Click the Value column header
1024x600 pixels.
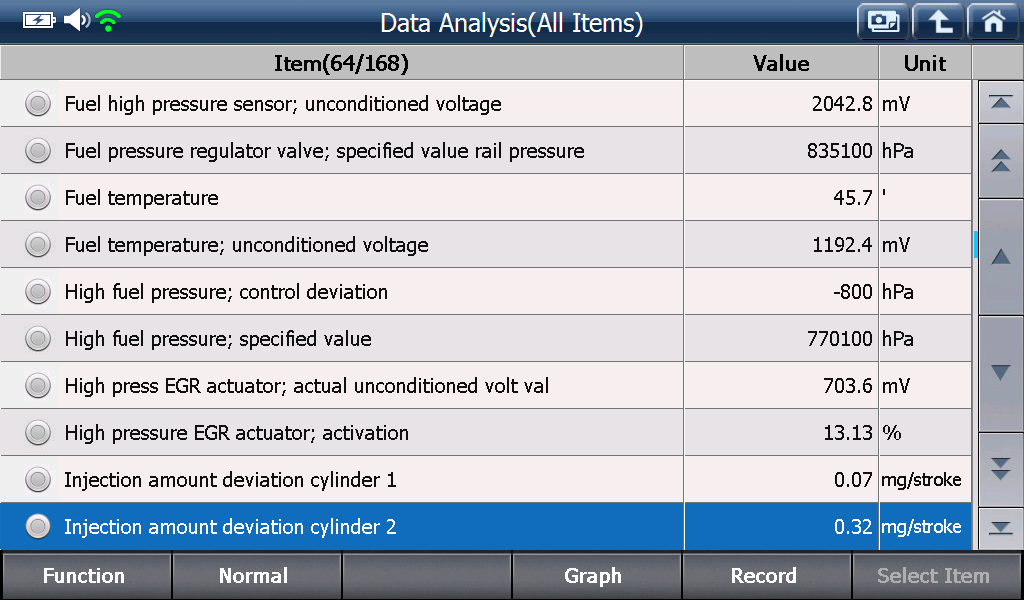coord(781,63)
